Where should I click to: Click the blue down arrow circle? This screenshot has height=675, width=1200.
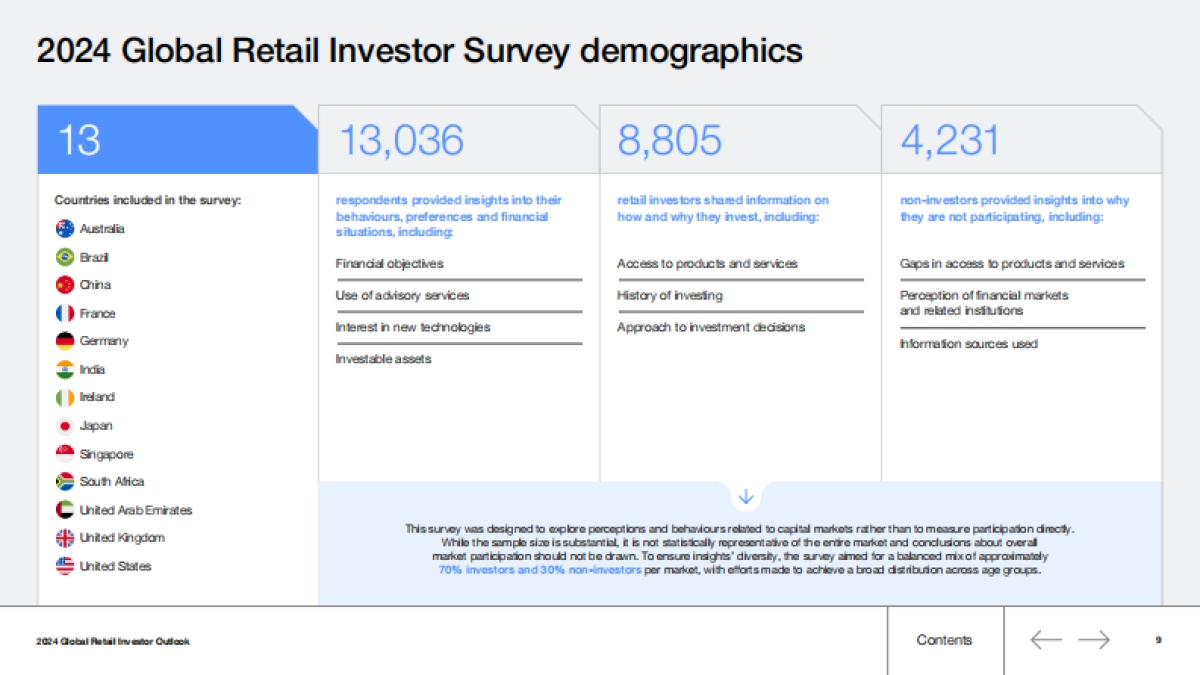pos(745,496)
